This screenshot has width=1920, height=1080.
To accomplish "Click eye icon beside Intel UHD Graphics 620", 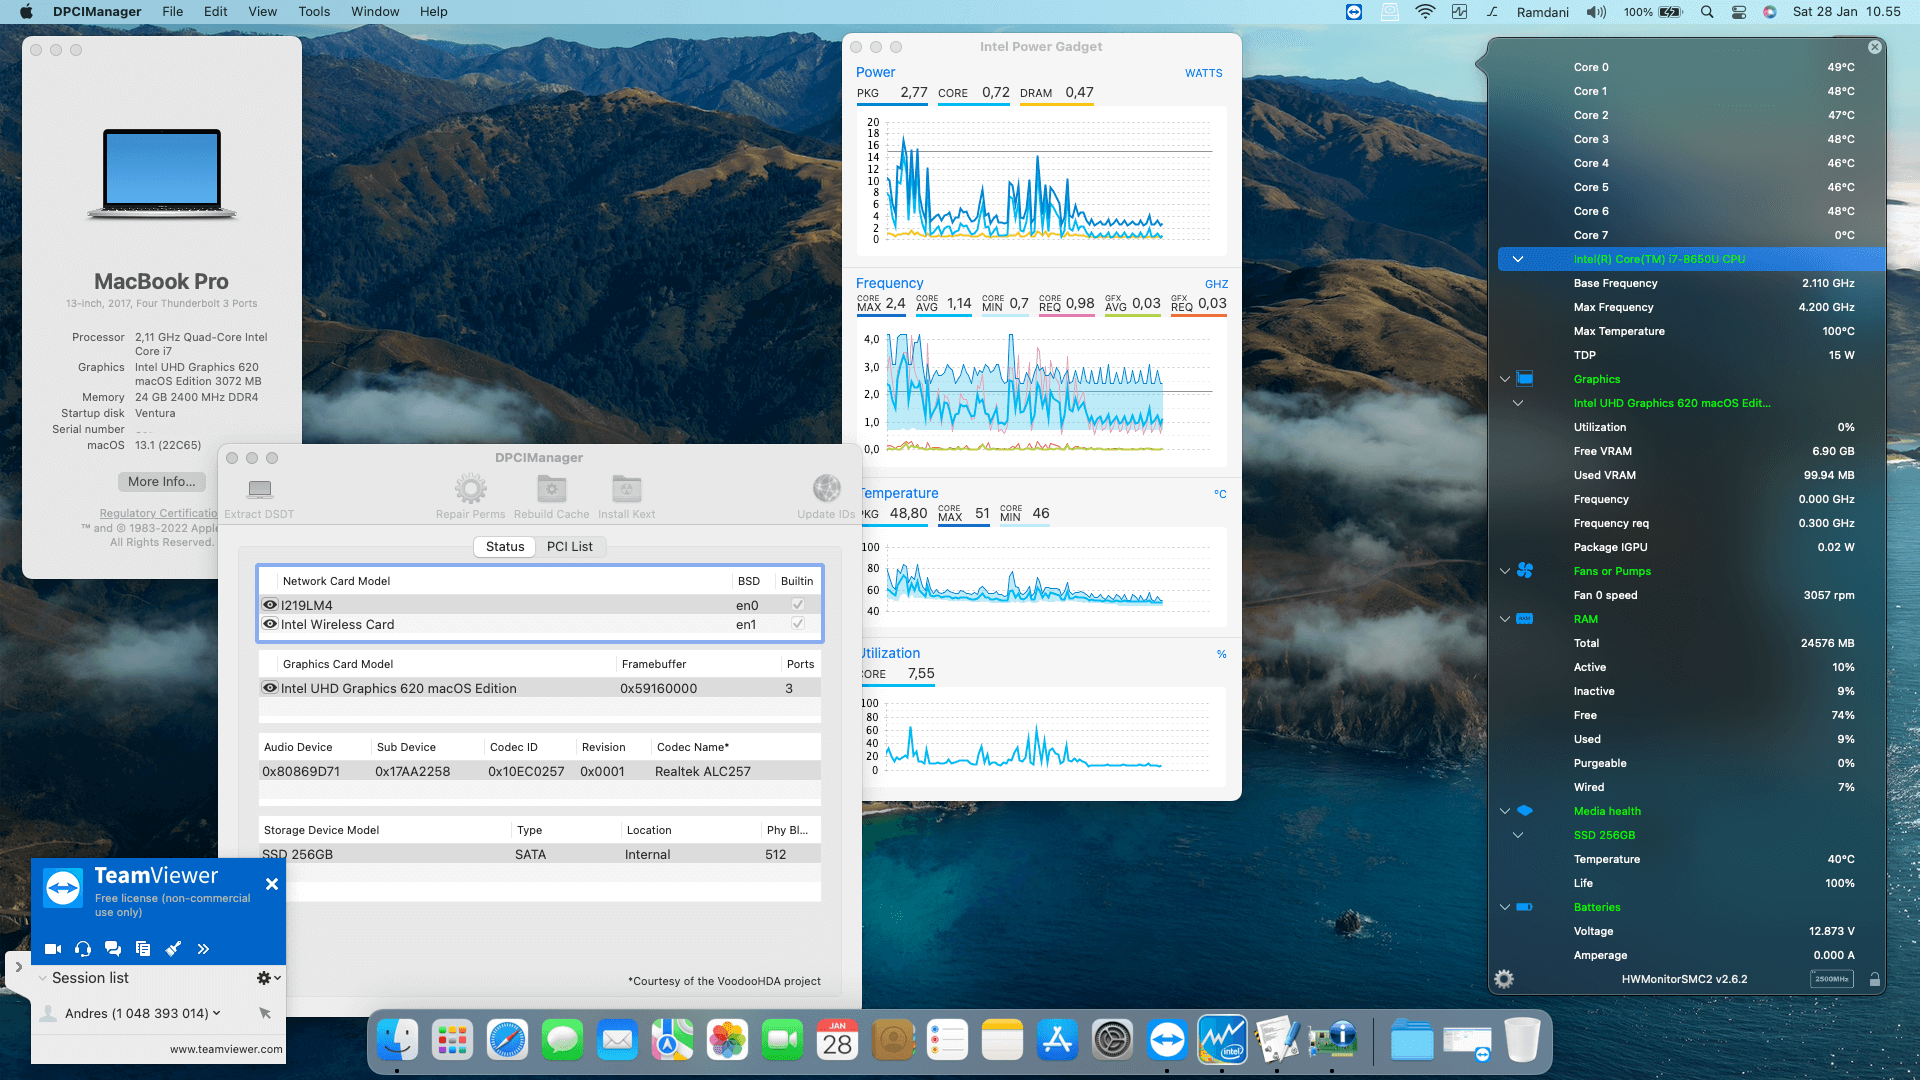I will click(270, 688).
